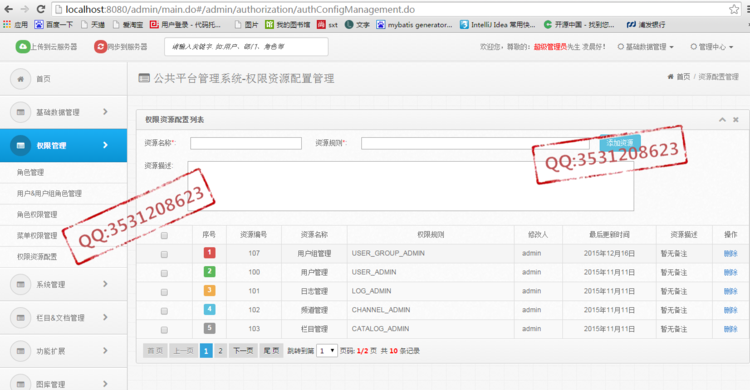Click the 栏目&文档管理 sidebar icon
Image resolution: width=750 pixels, height=390 pixels.
tap(21, 318)
